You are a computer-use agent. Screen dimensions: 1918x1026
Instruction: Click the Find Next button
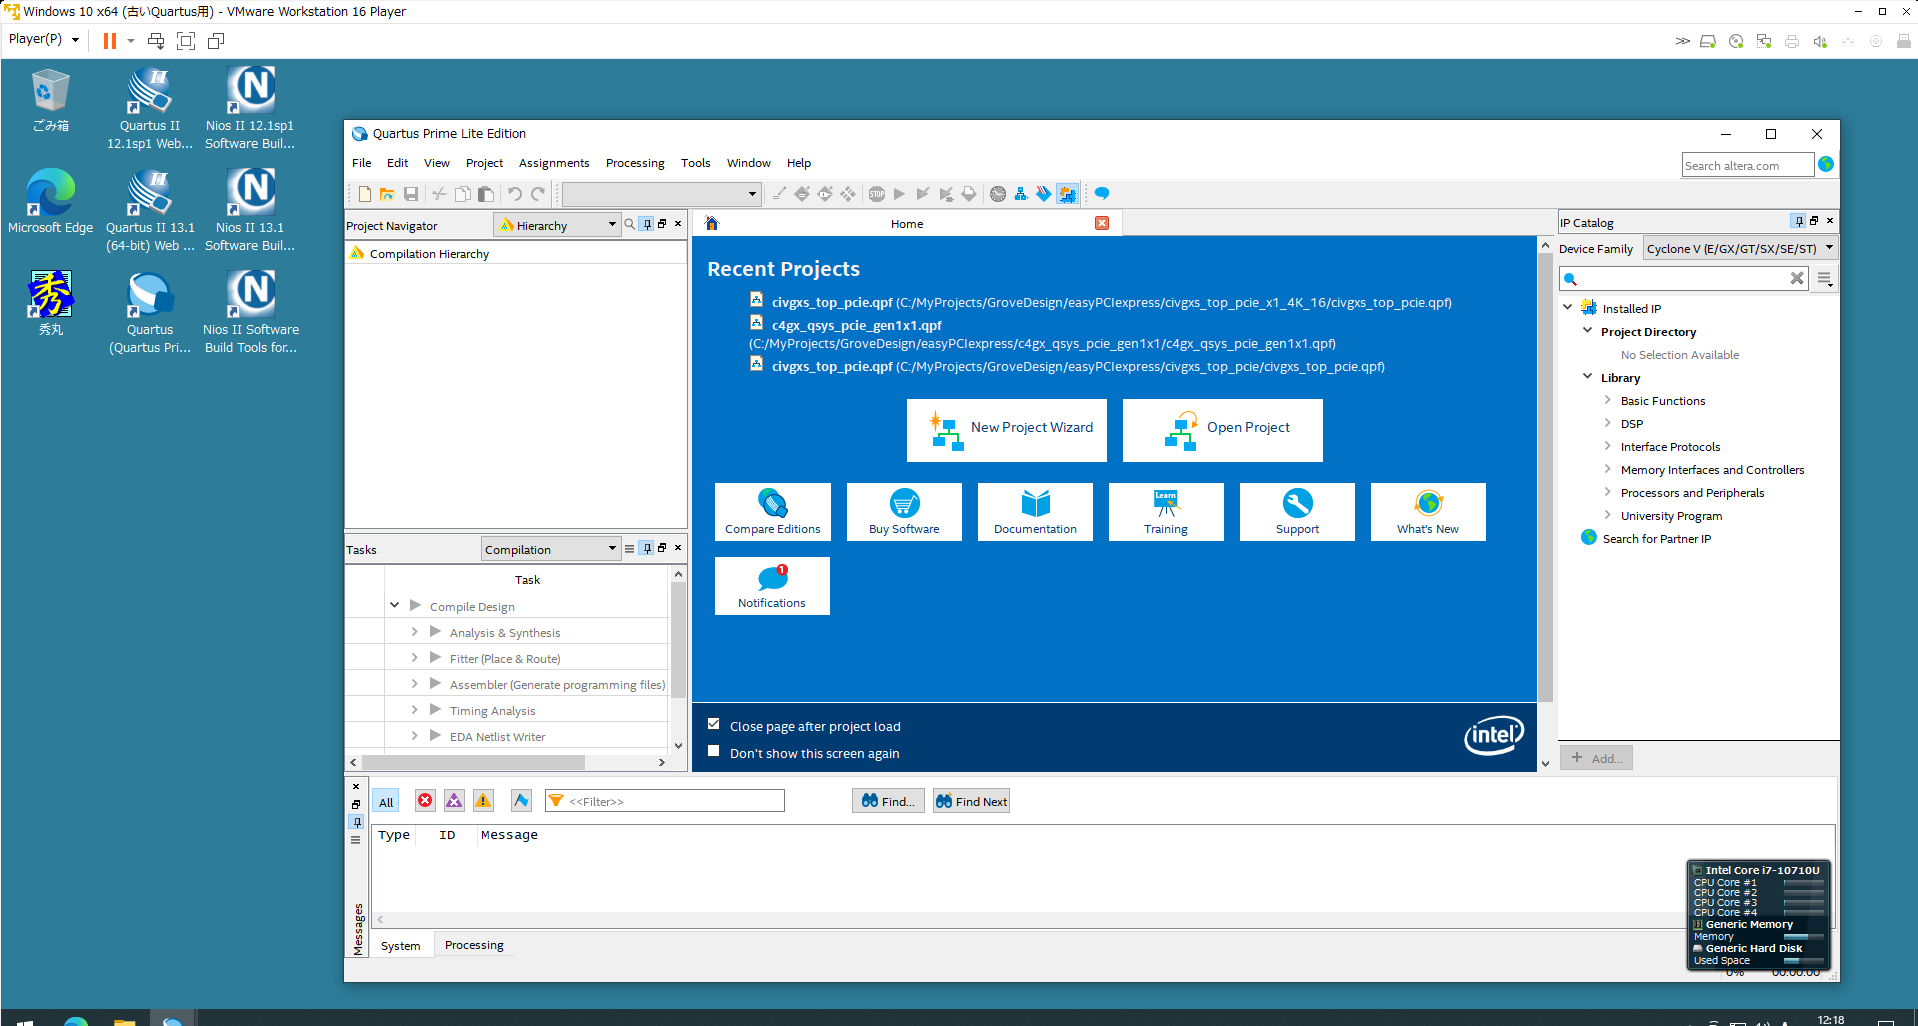click(971, 801)
